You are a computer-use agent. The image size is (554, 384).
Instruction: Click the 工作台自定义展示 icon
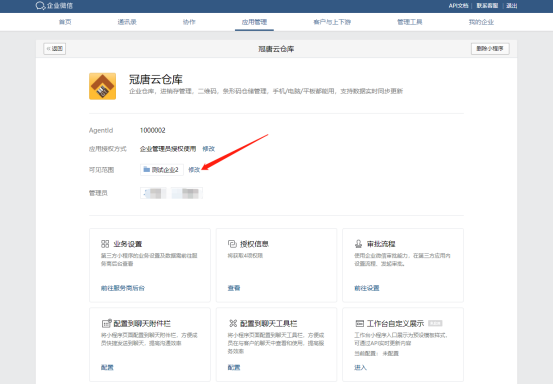[359, 323]
